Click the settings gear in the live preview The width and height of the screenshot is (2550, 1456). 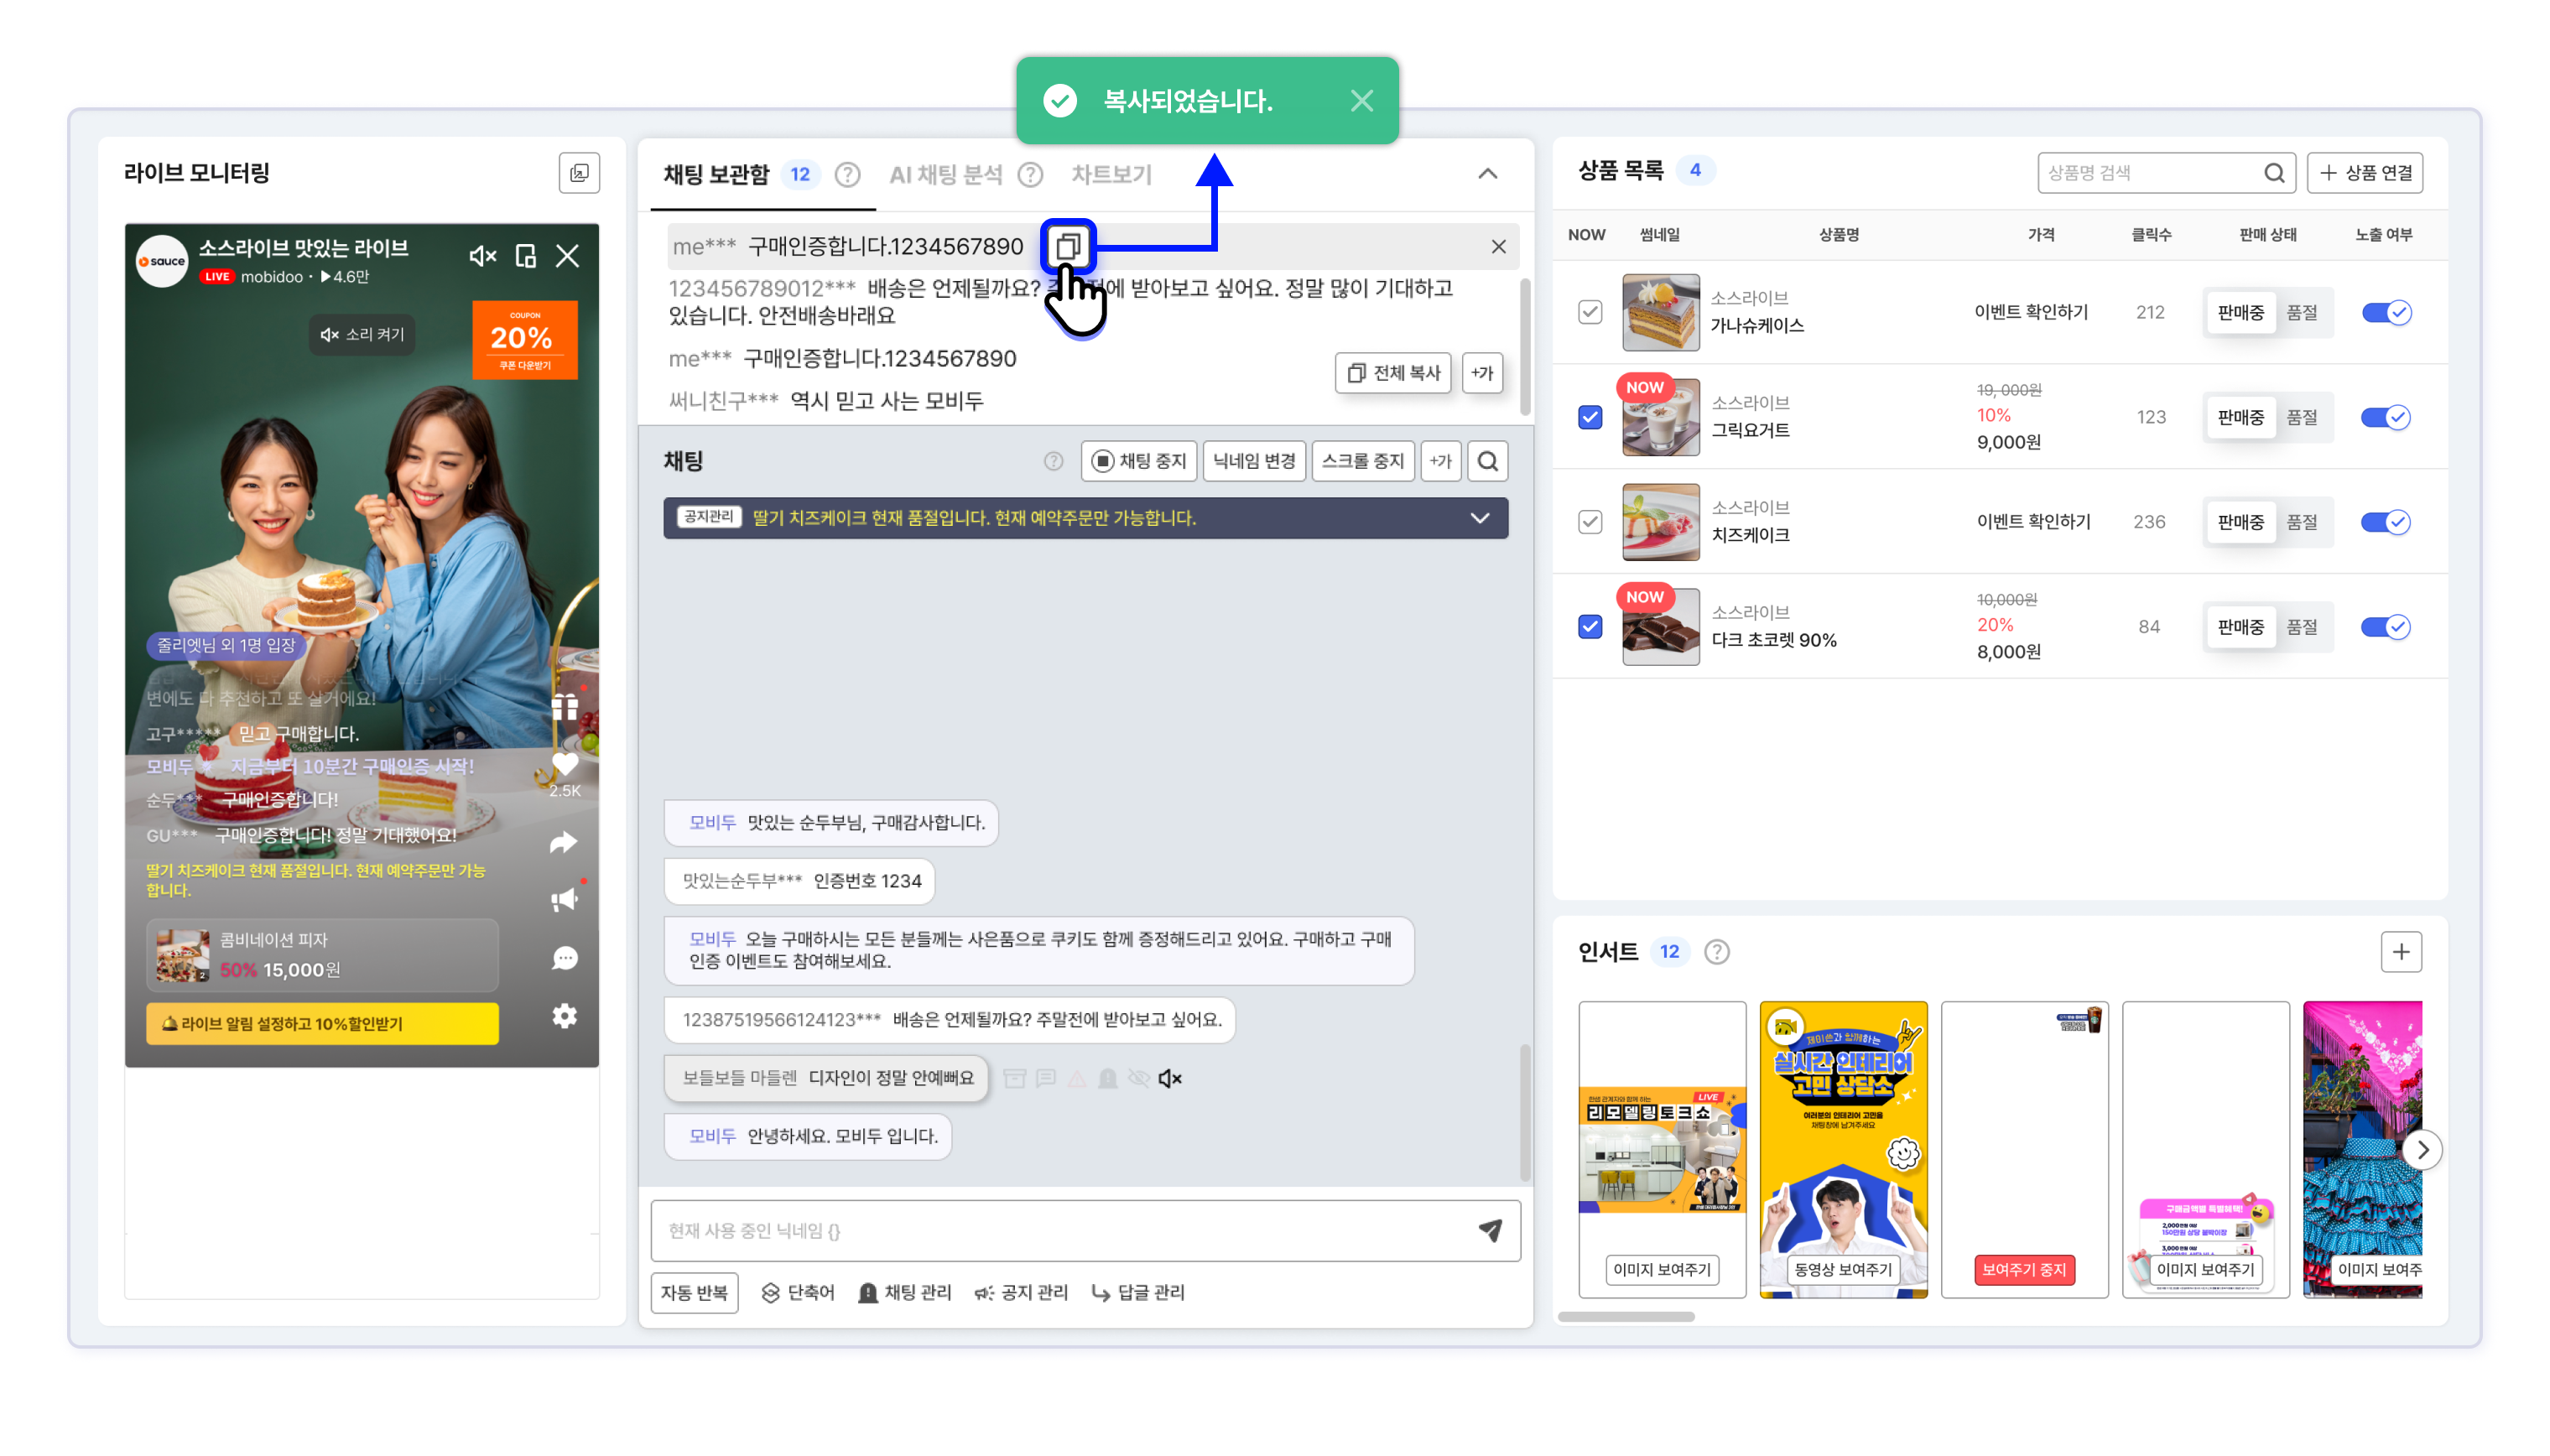pos(564,1016)
